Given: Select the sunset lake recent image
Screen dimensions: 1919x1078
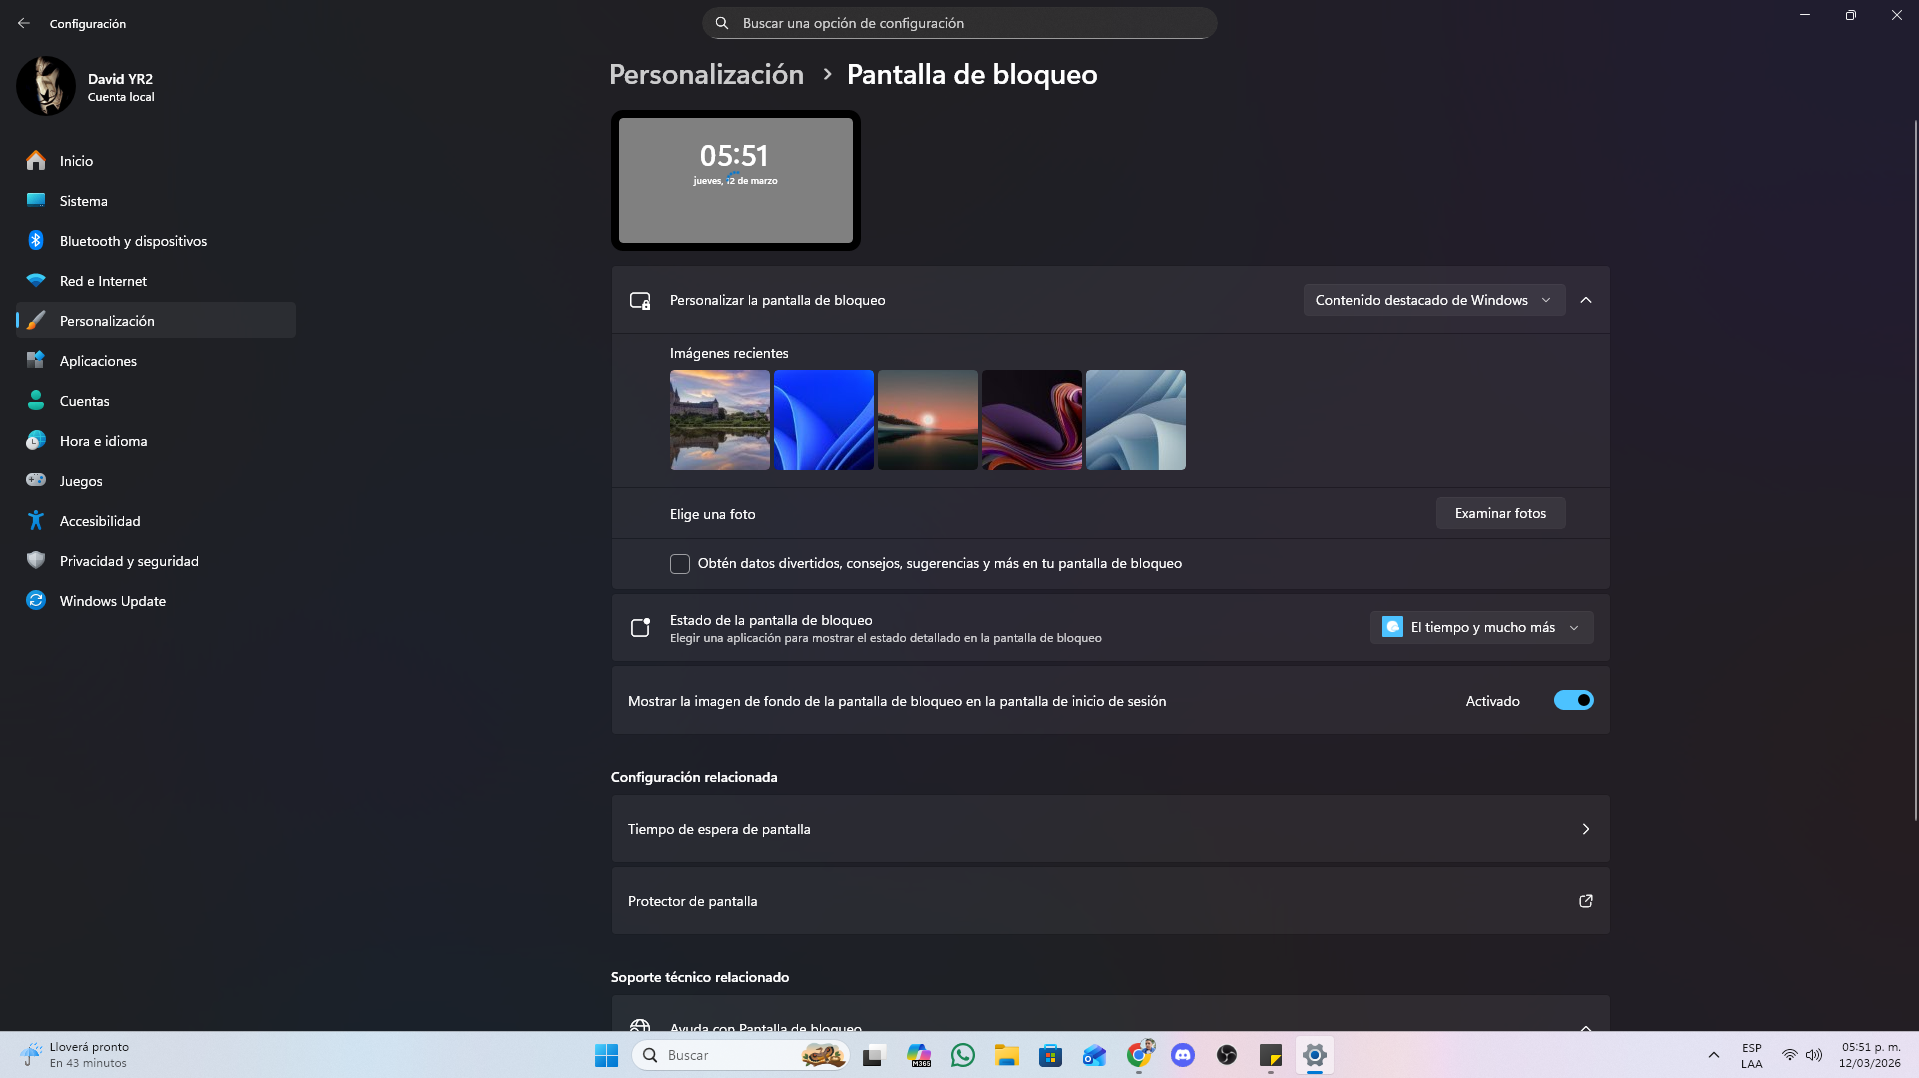Looking at the screenshot, I should 928,420.
